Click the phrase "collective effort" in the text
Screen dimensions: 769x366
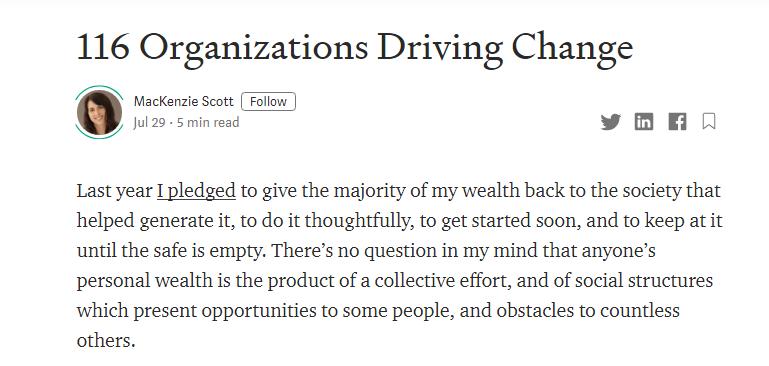[x=443, y=281]
